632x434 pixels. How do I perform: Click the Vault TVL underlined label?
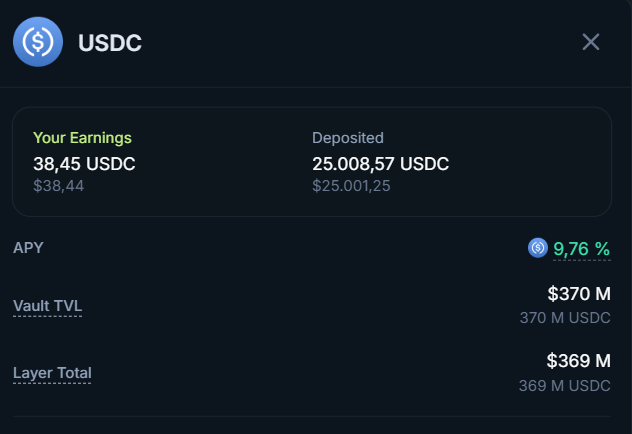click(x=47, y=306)
